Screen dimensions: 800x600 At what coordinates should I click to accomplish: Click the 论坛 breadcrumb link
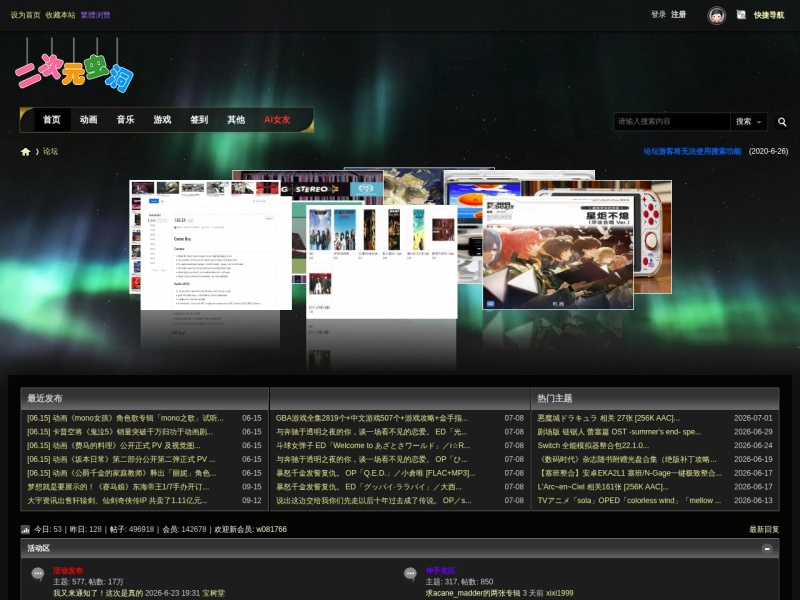[x=50, y=152]
